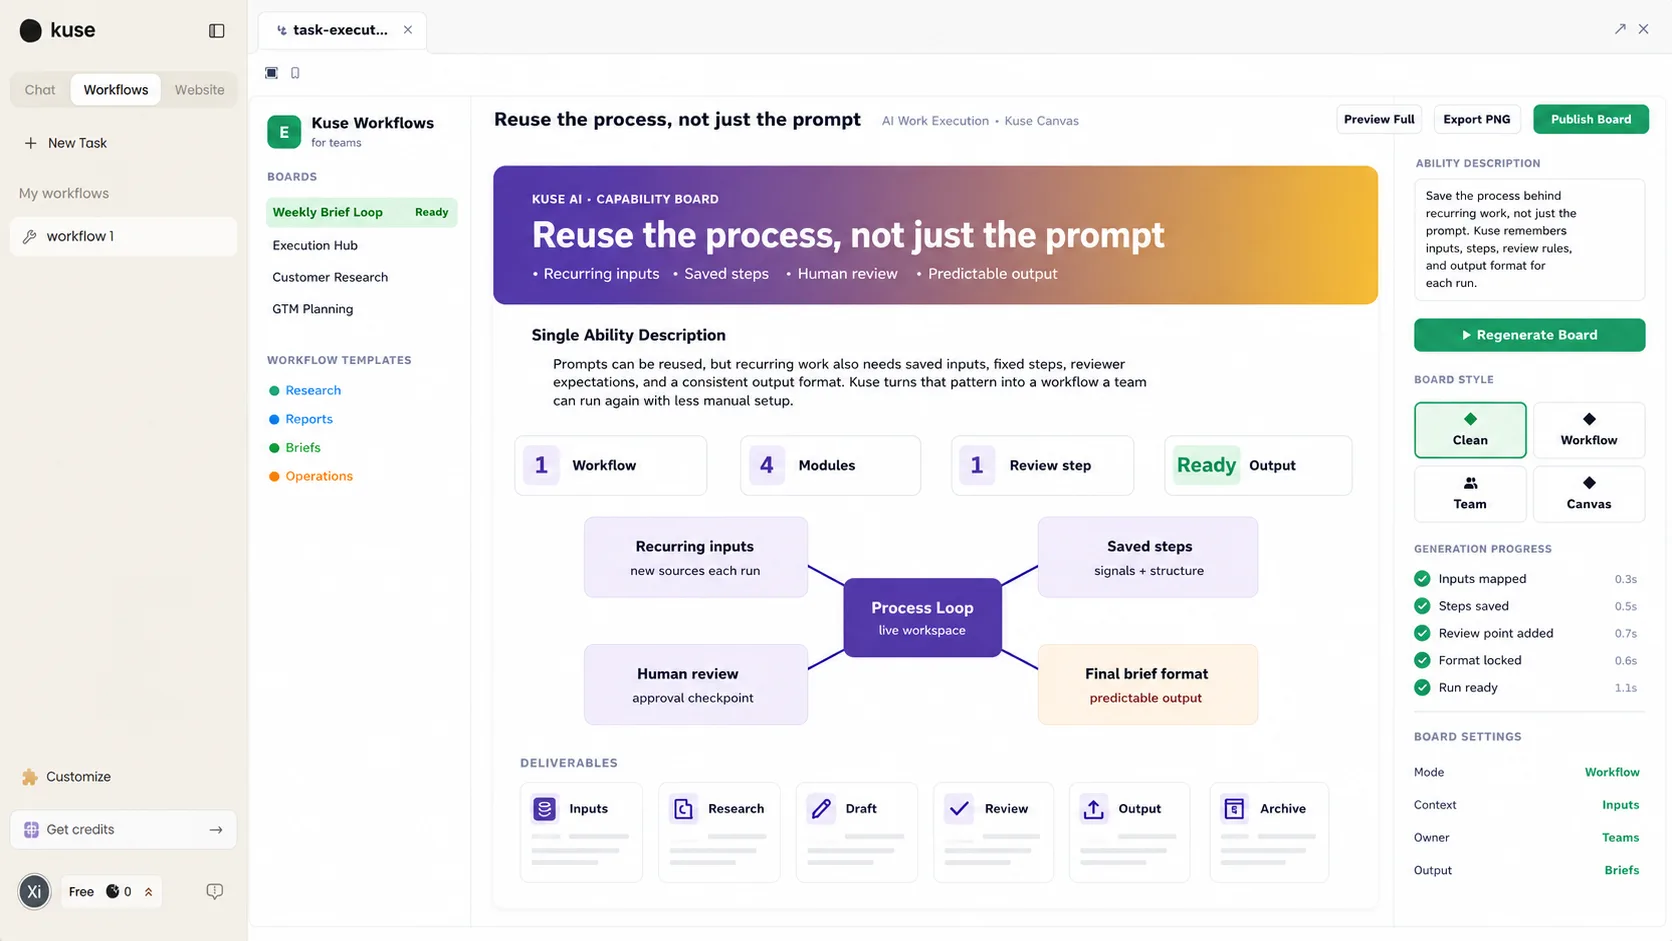Switch to the Chat tab

[40, 90]
